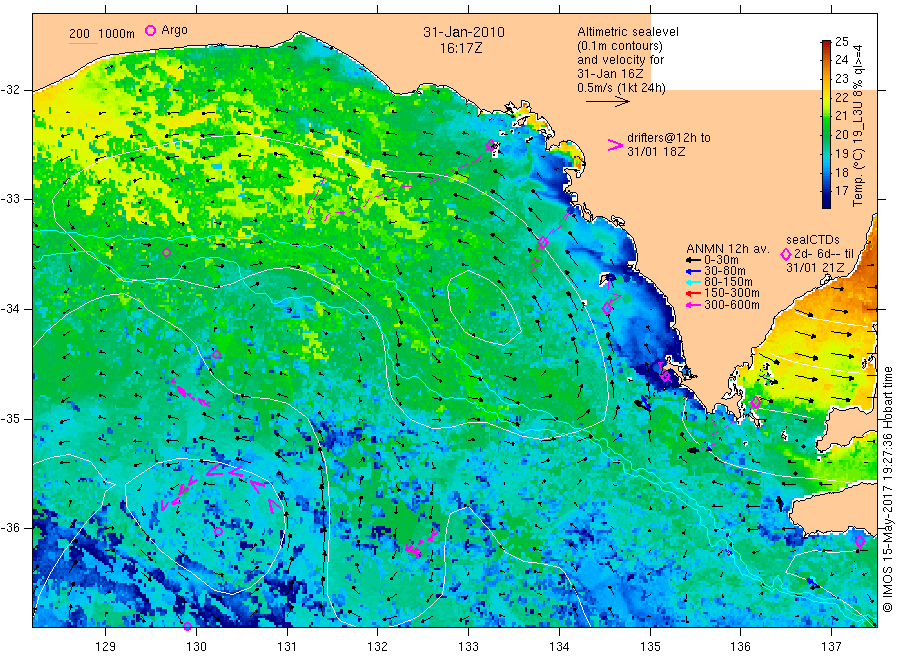Viewport: 900px width, 660px height.
Task: Click the "19" color bar tick label
Action: (841, 153)
